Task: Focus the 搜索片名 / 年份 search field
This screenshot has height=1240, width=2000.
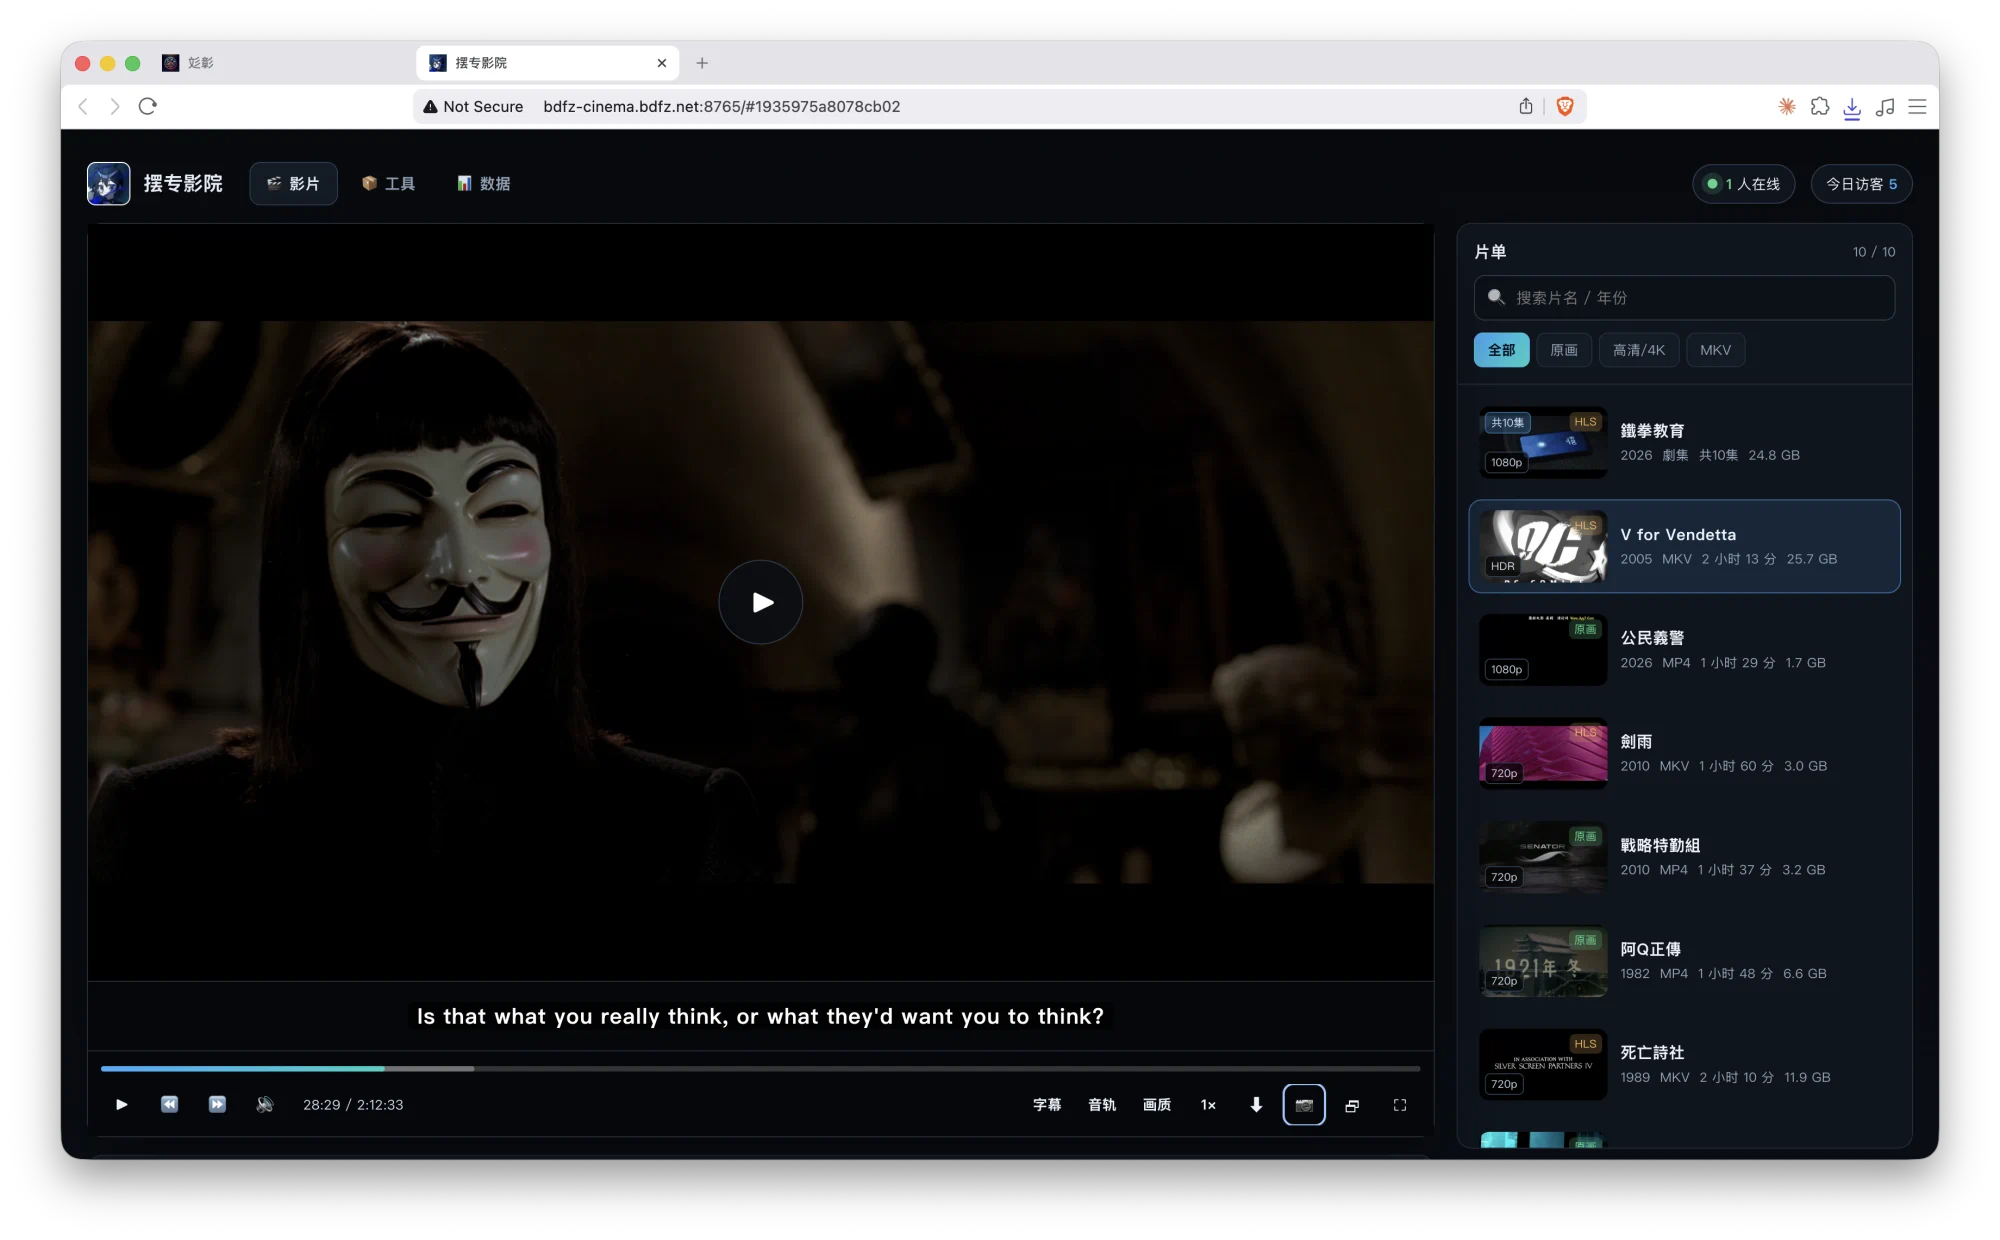Action: point(1684,298)
